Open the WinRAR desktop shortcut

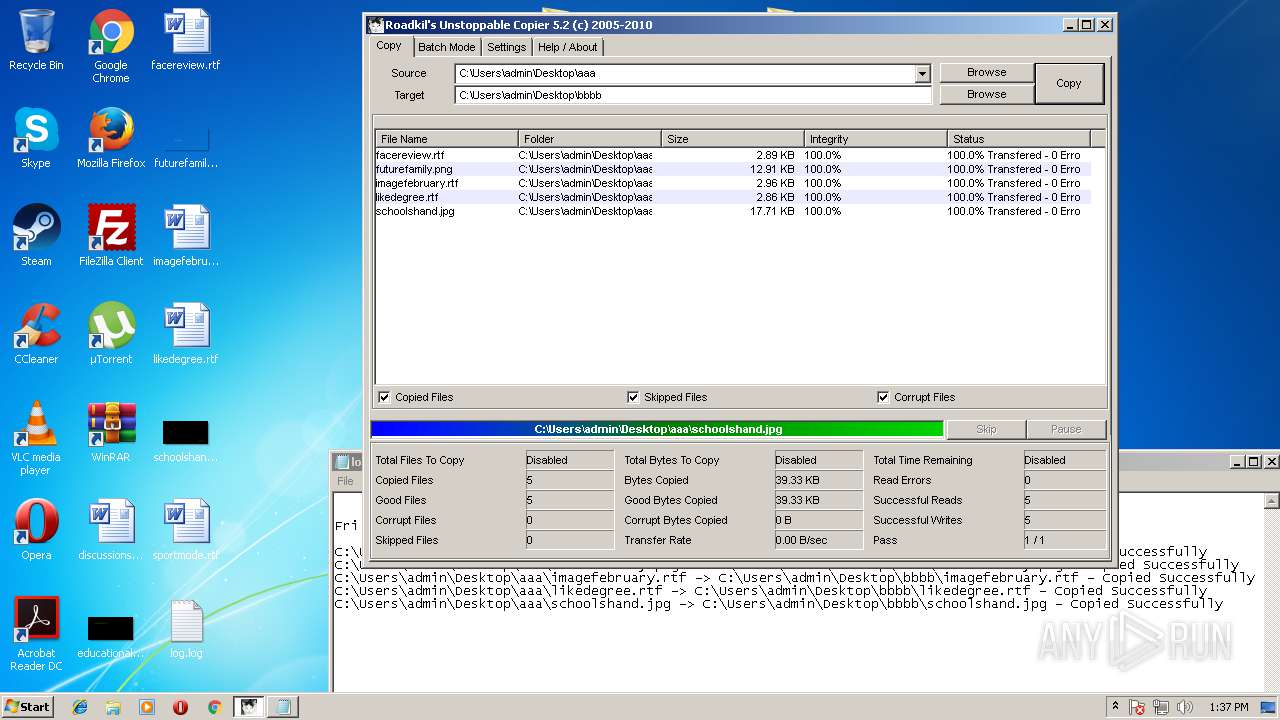click(111, 432)
